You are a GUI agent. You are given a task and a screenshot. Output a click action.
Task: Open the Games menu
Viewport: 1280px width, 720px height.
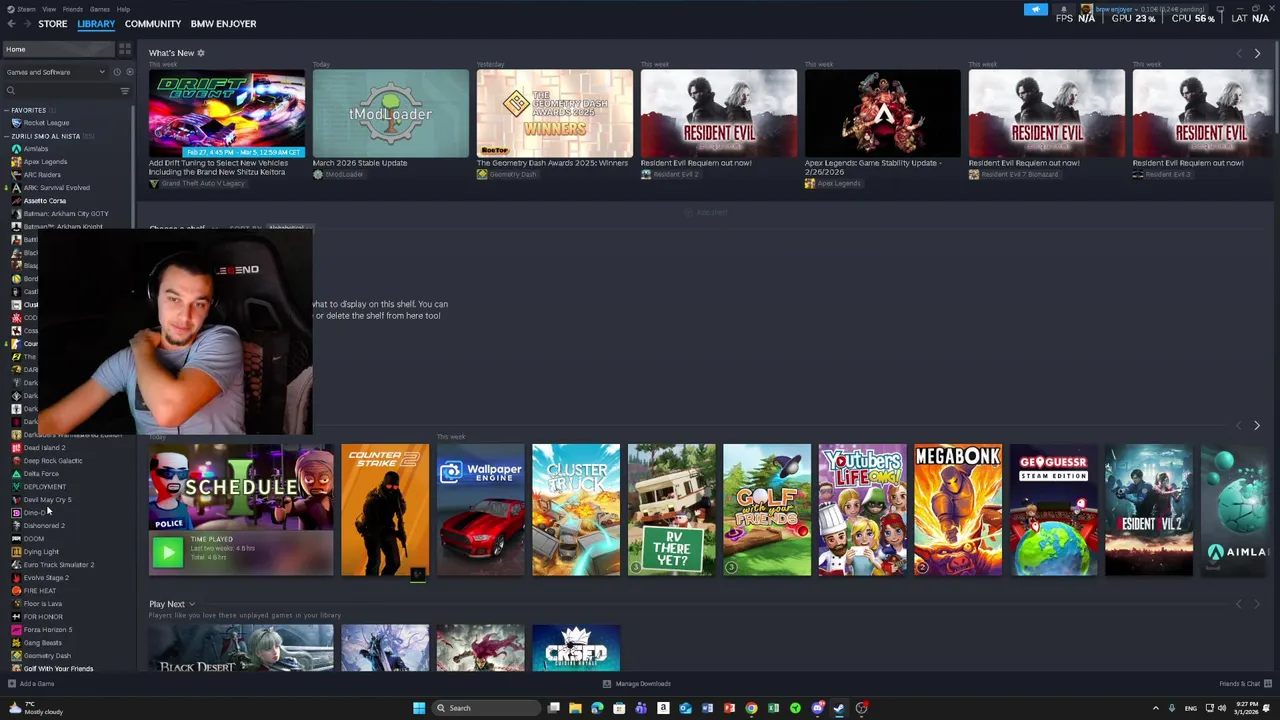click(100, 9)
